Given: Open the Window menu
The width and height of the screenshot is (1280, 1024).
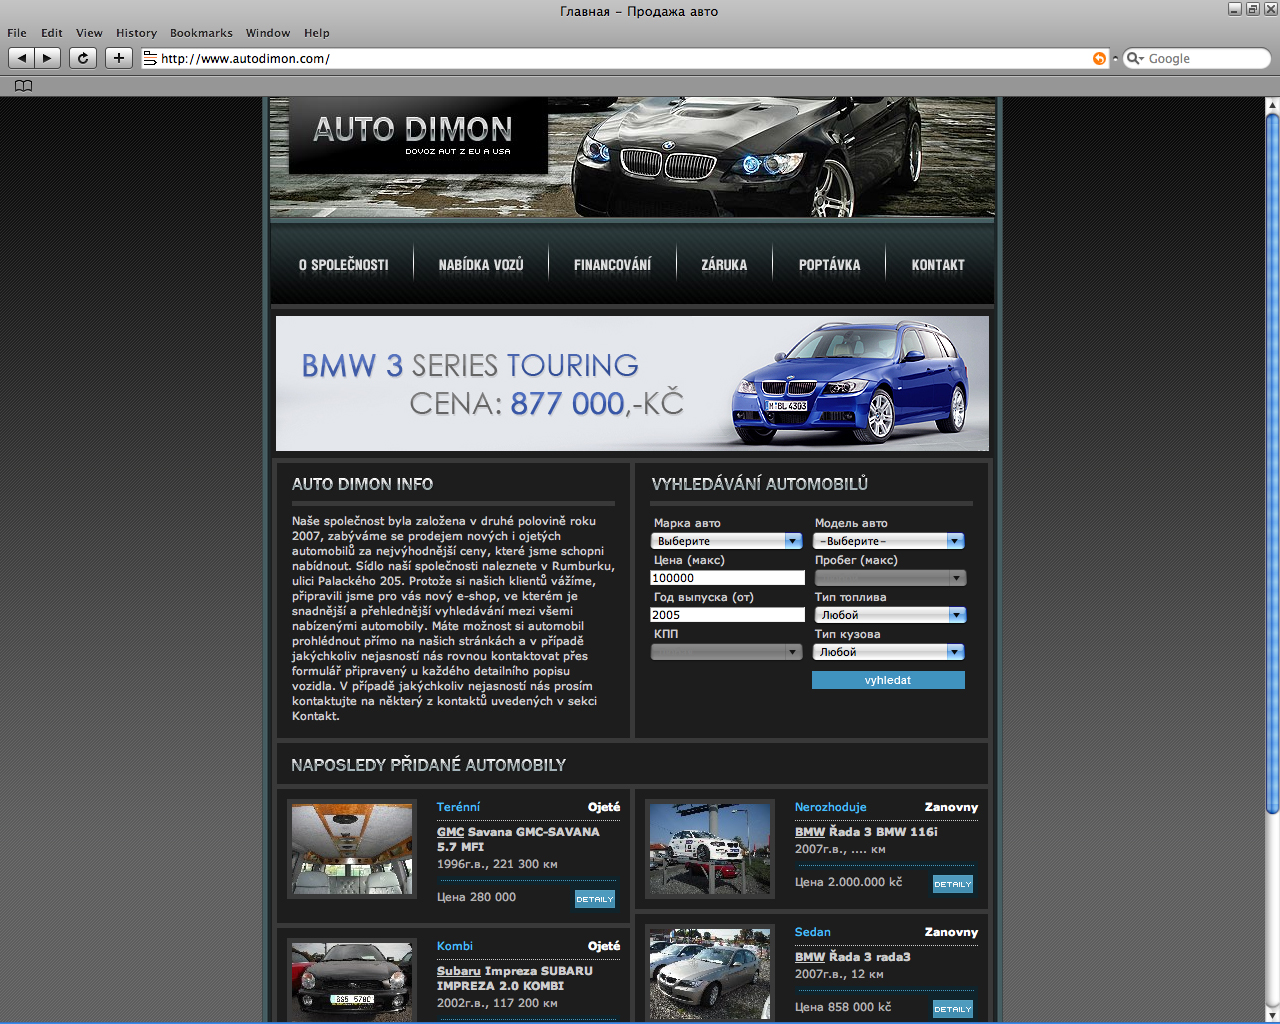Looking at the screenshot, I should (x=268, y=33).
